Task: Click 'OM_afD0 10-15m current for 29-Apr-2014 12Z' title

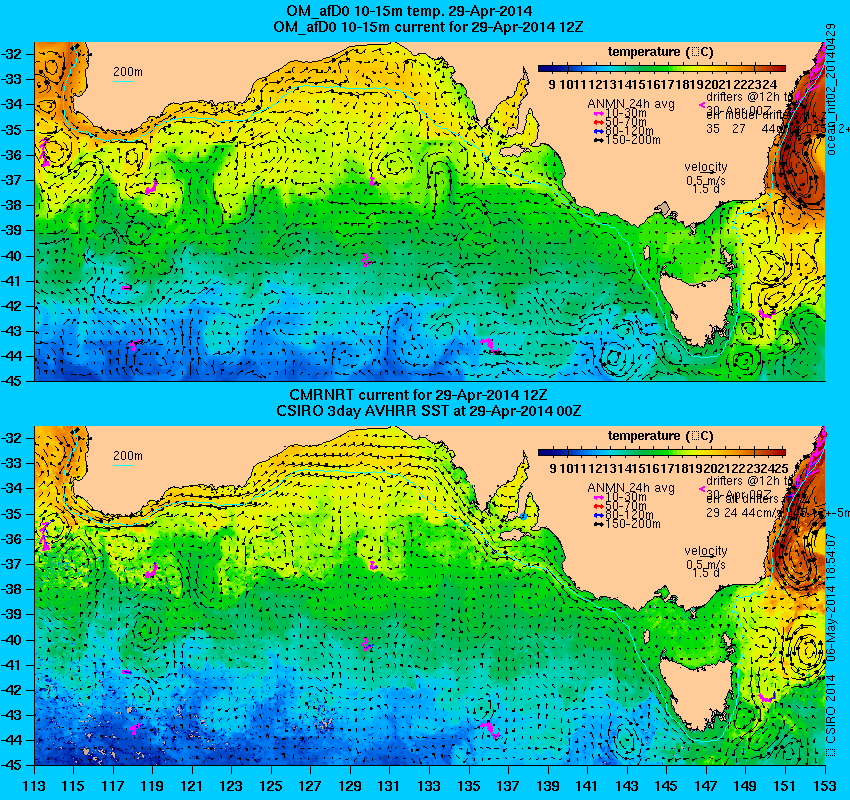Action: point(428,27)
